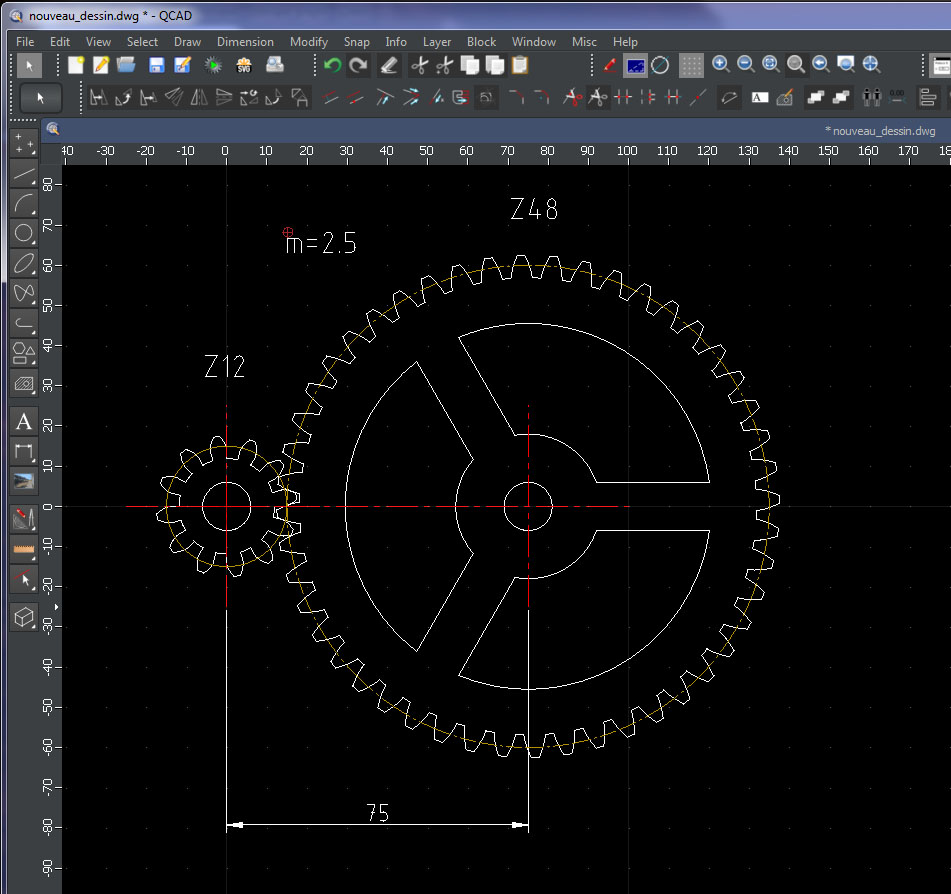Screen dimensions: 951x894
Task: Expand the Shapes tool flyout
Action: 24,353
